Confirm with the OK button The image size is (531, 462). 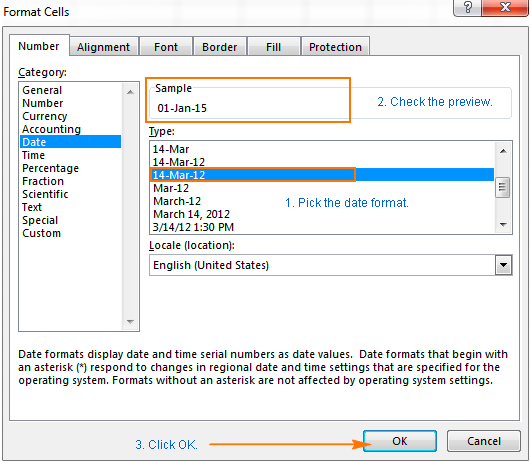[x=400, y=441]
